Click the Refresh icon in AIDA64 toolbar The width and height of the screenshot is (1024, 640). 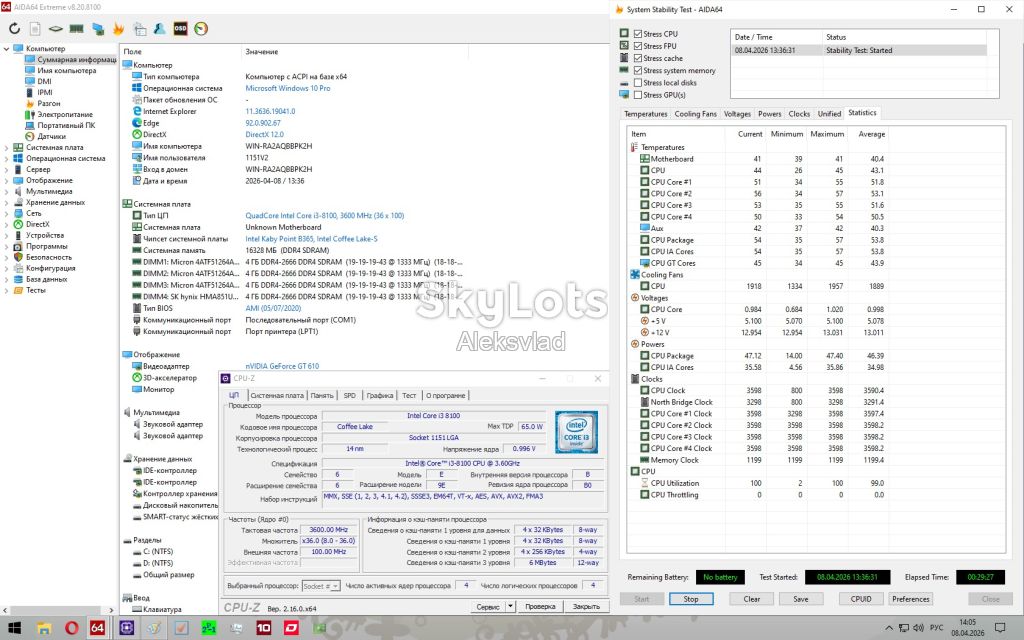click(14, 29)
